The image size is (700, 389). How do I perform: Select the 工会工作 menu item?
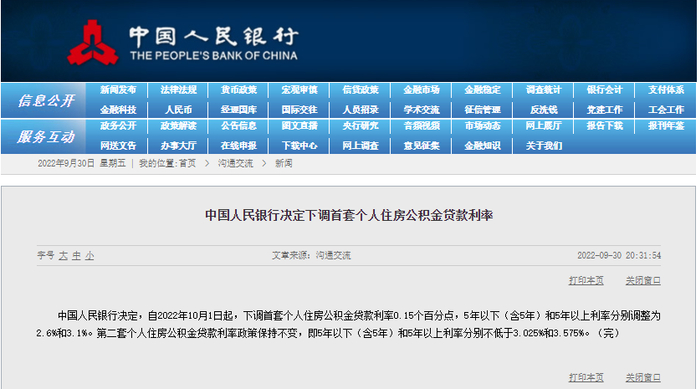tap(666, 109)
